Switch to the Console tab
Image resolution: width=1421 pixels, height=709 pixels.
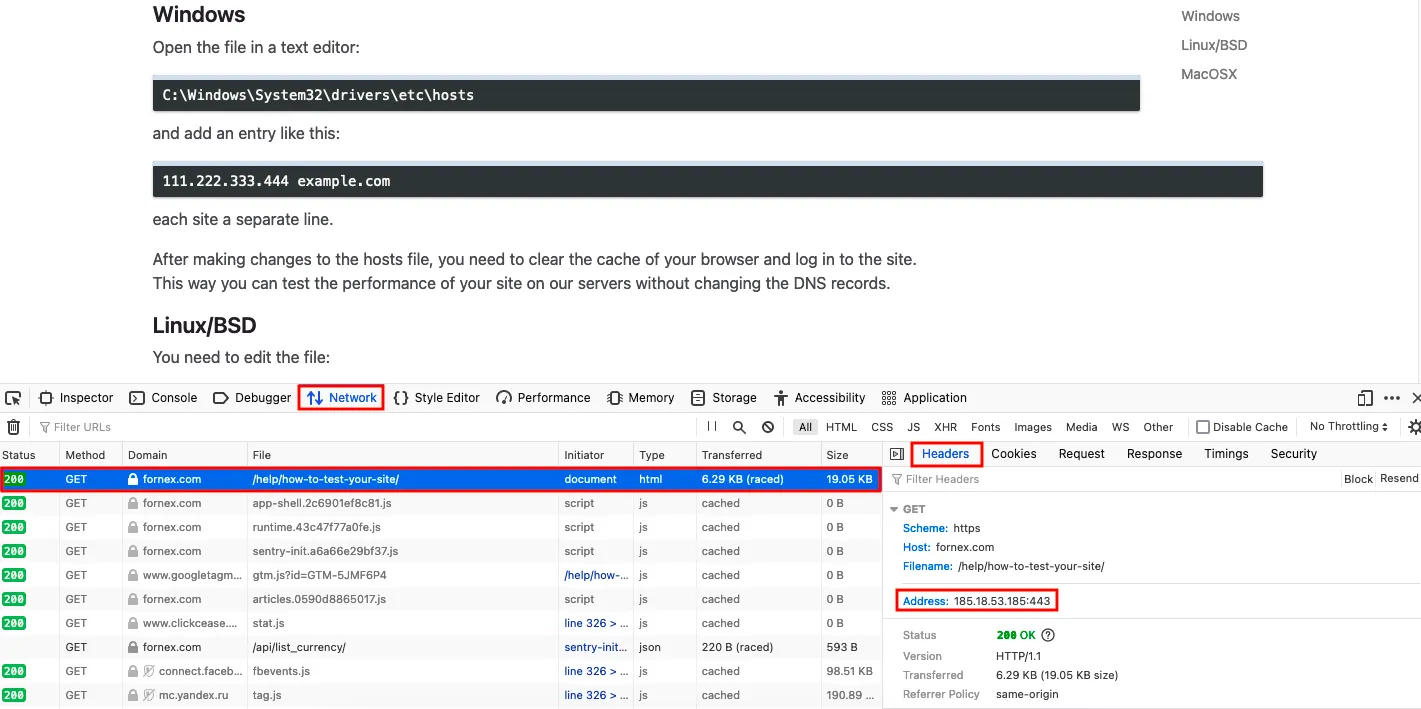(x=164, y=398)
